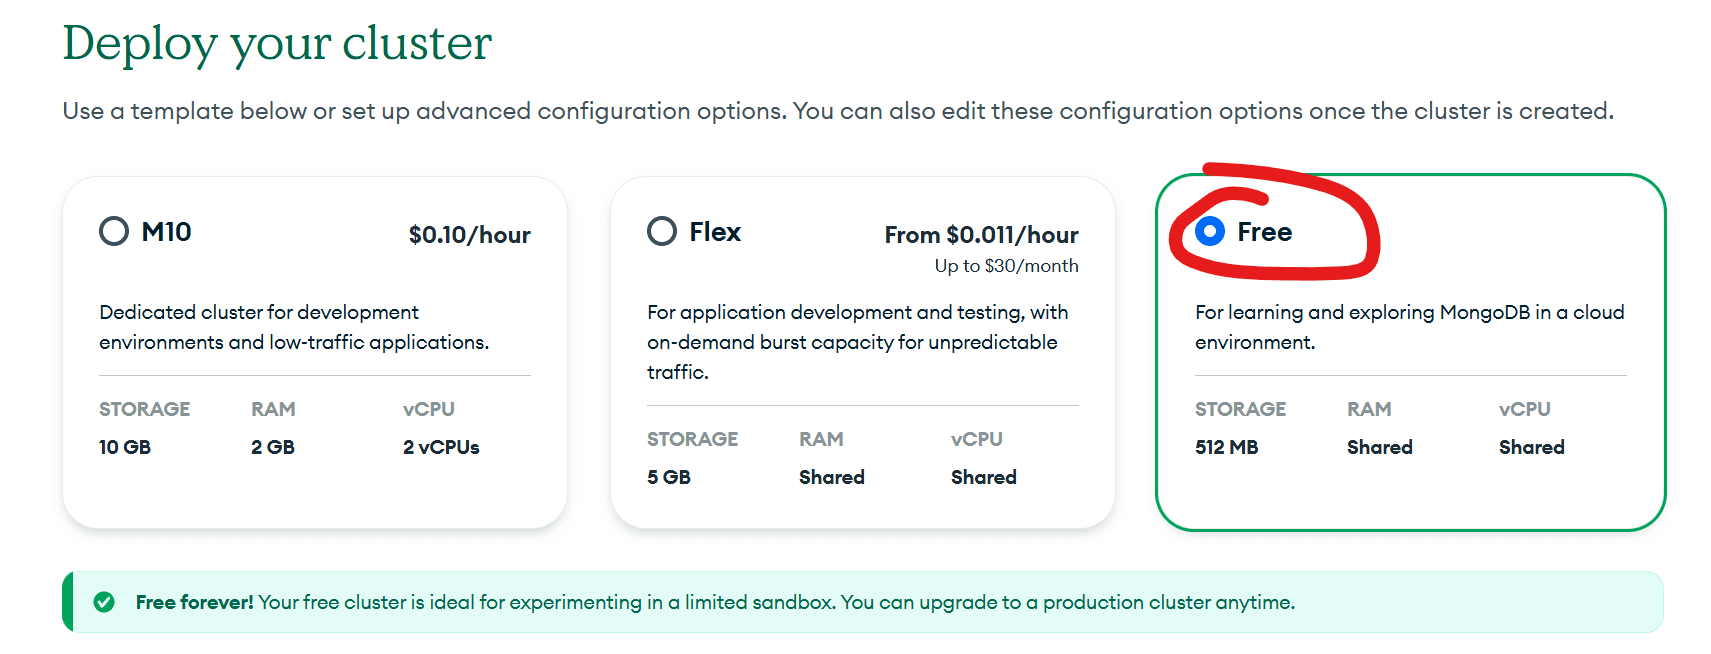Click the Free forever! banner text
Viewport: 1711px width, 654px height.
coord(193,602)
